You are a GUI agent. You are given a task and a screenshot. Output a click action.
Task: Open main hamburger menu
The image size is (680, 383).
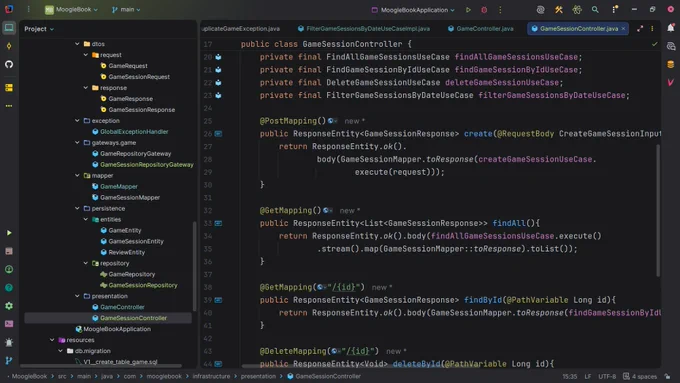click(x=29, y=9)
